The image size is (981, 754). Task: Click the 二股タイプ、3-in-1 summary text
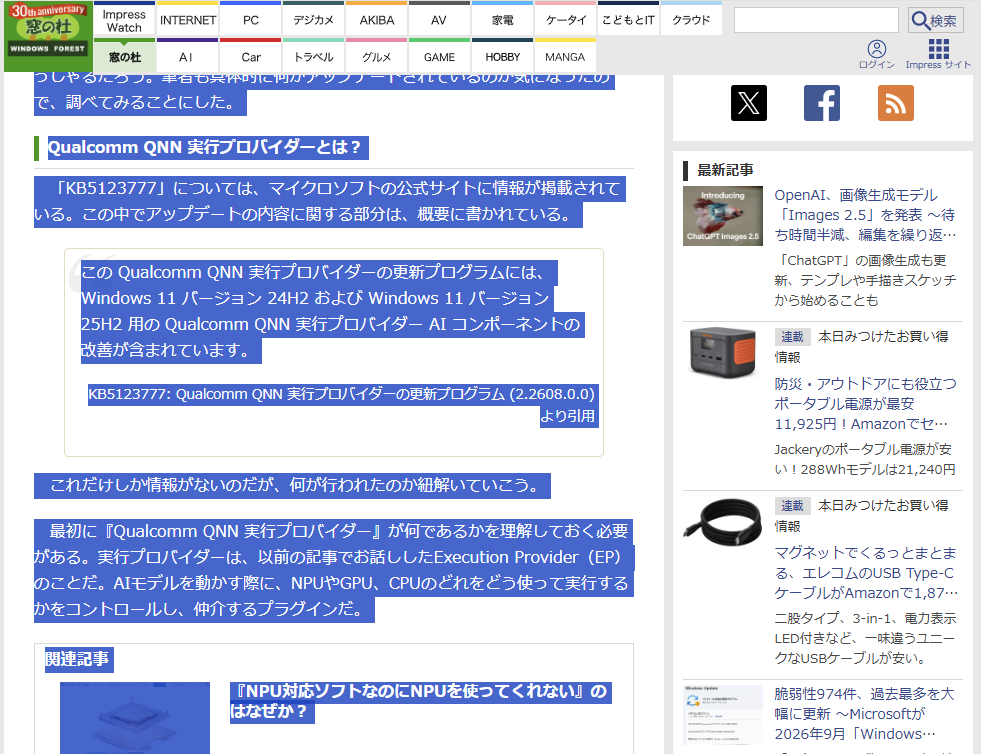click(x=865, y=638)
